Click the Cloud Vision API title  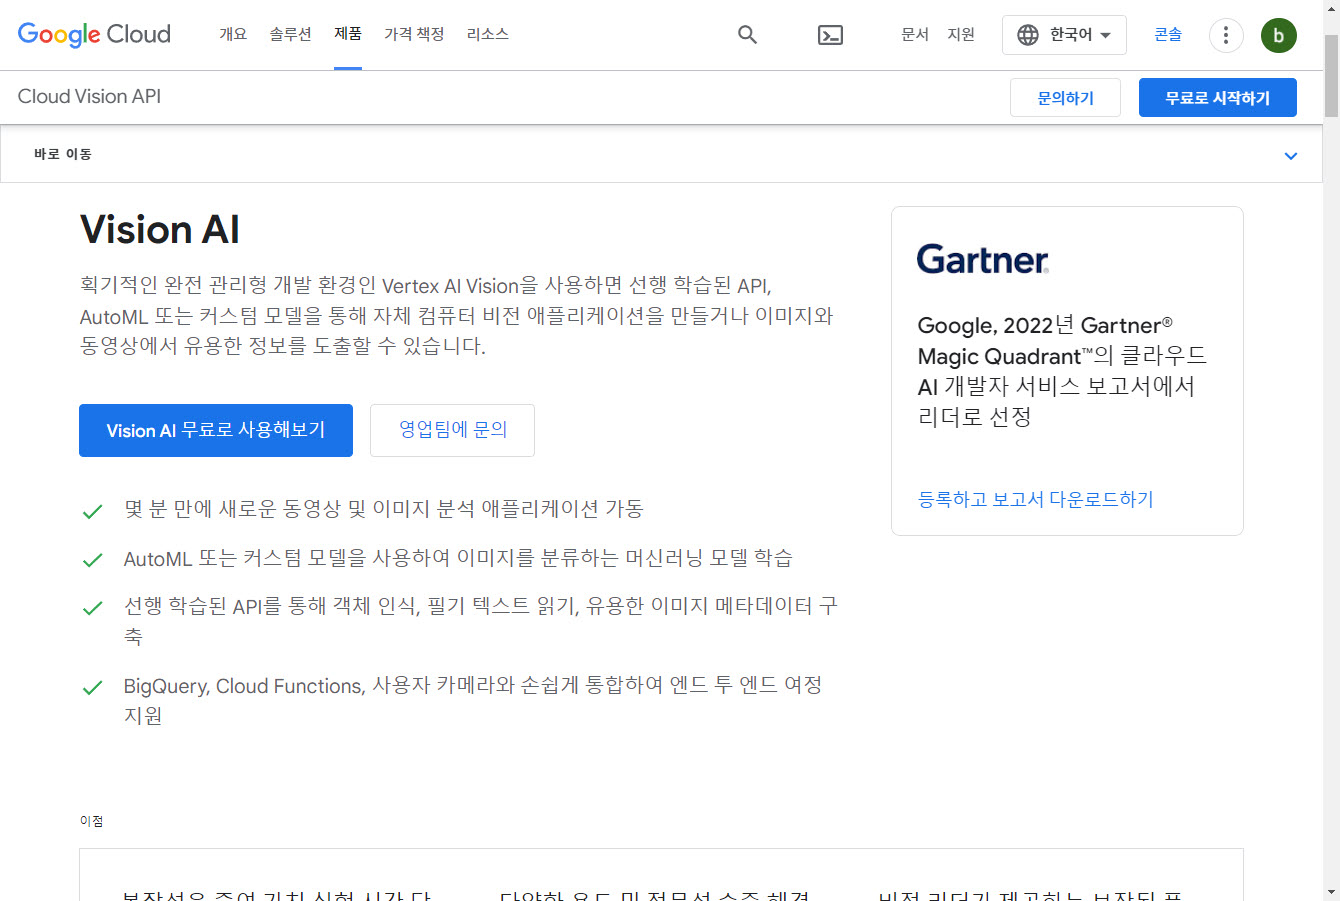(89, 96)
